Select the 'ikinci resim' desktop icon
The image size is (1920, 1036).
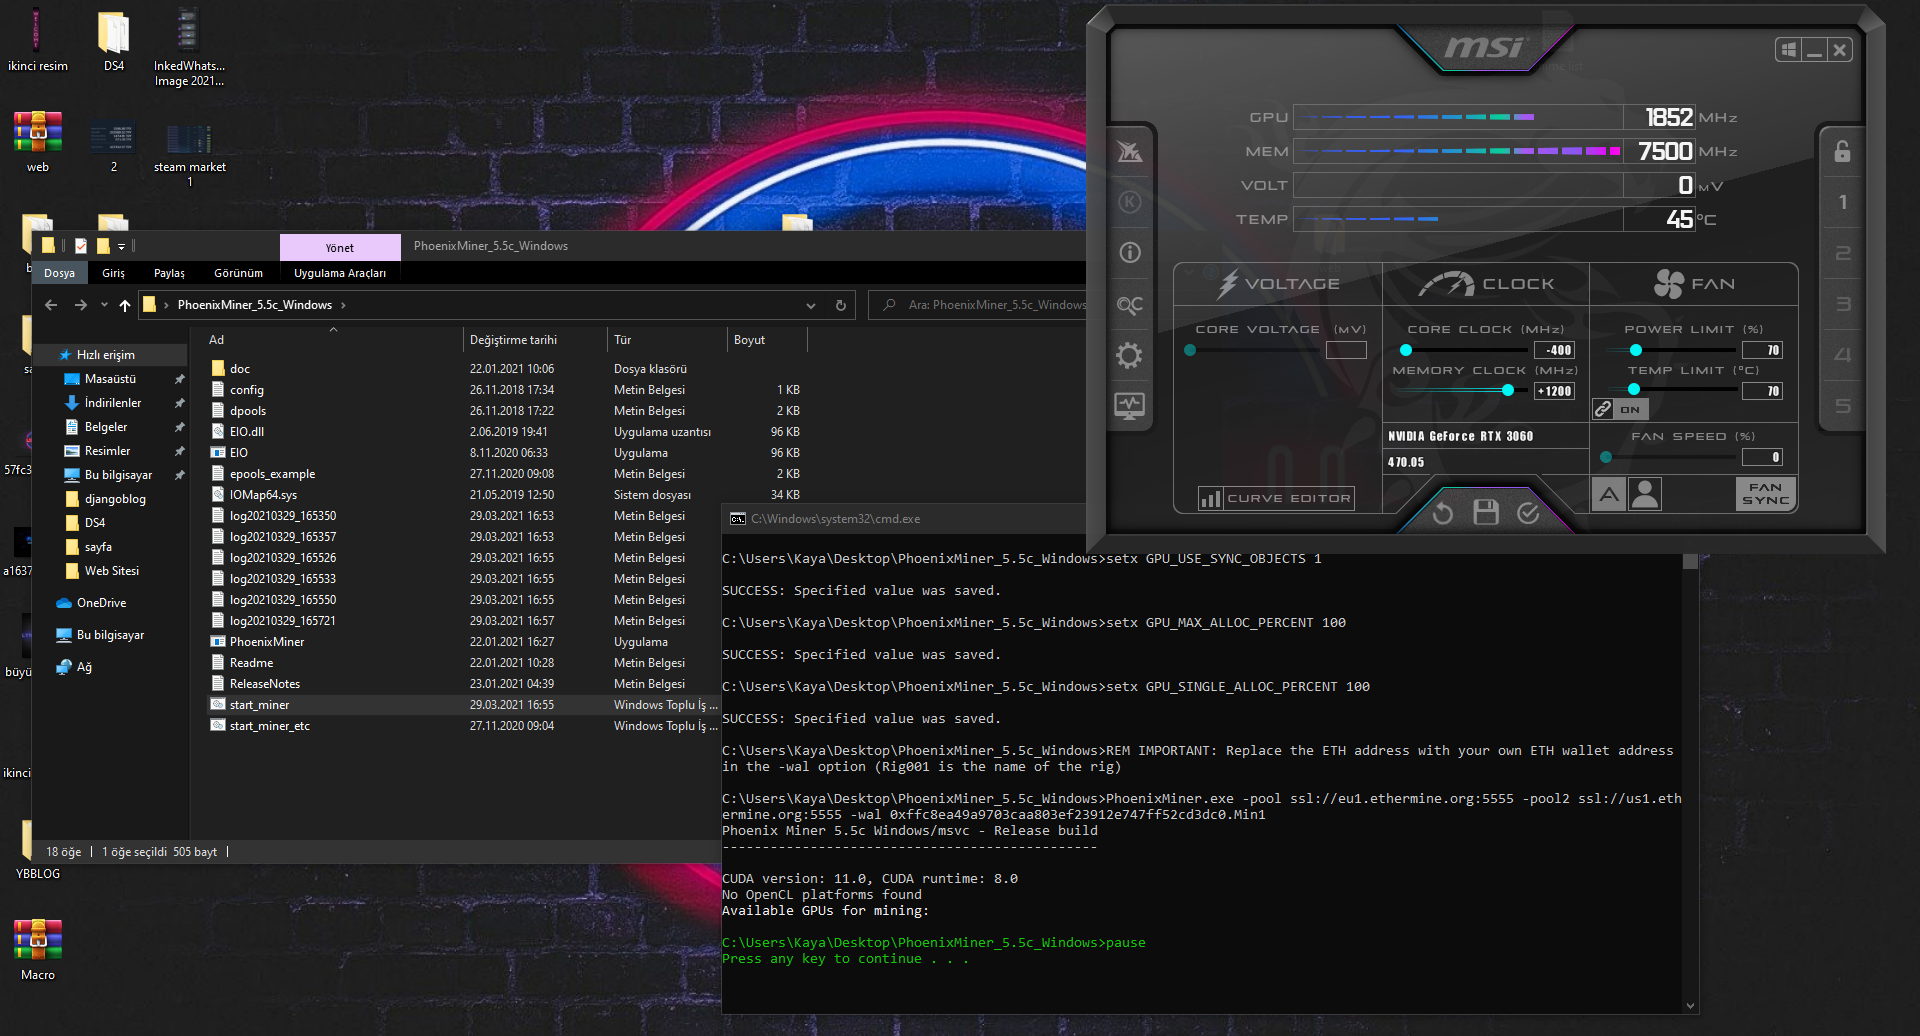(x=38, y=41)
